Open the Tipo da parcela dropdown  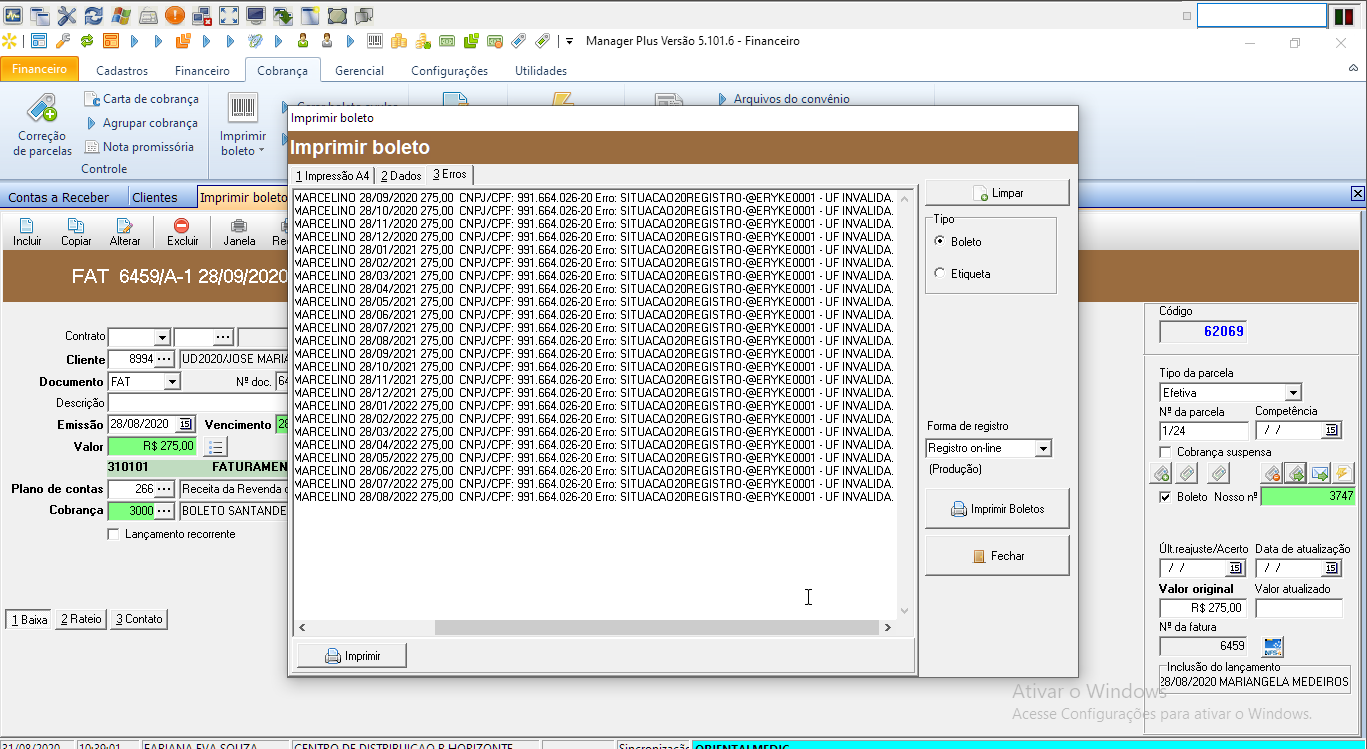coord(1293,393)
